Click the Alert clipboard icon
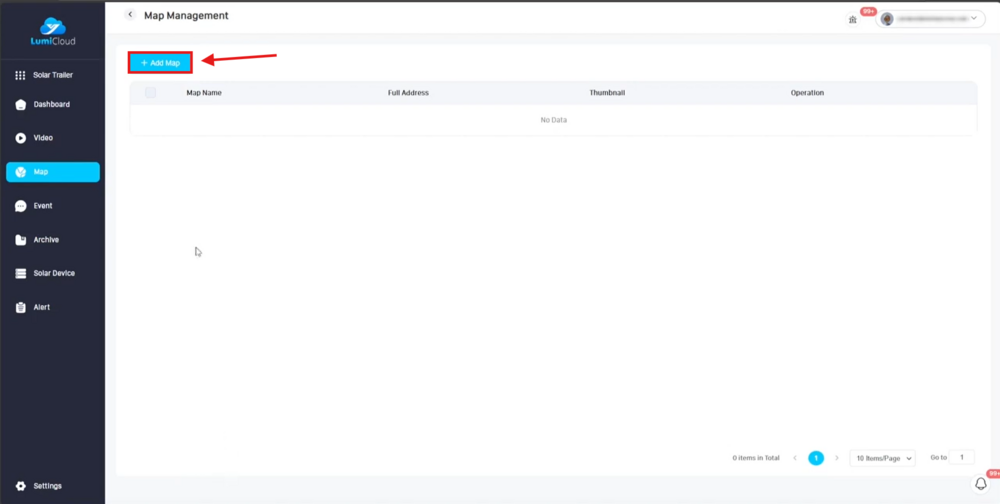This screenshot has width=1000, height=504. [x=20, y=307]
